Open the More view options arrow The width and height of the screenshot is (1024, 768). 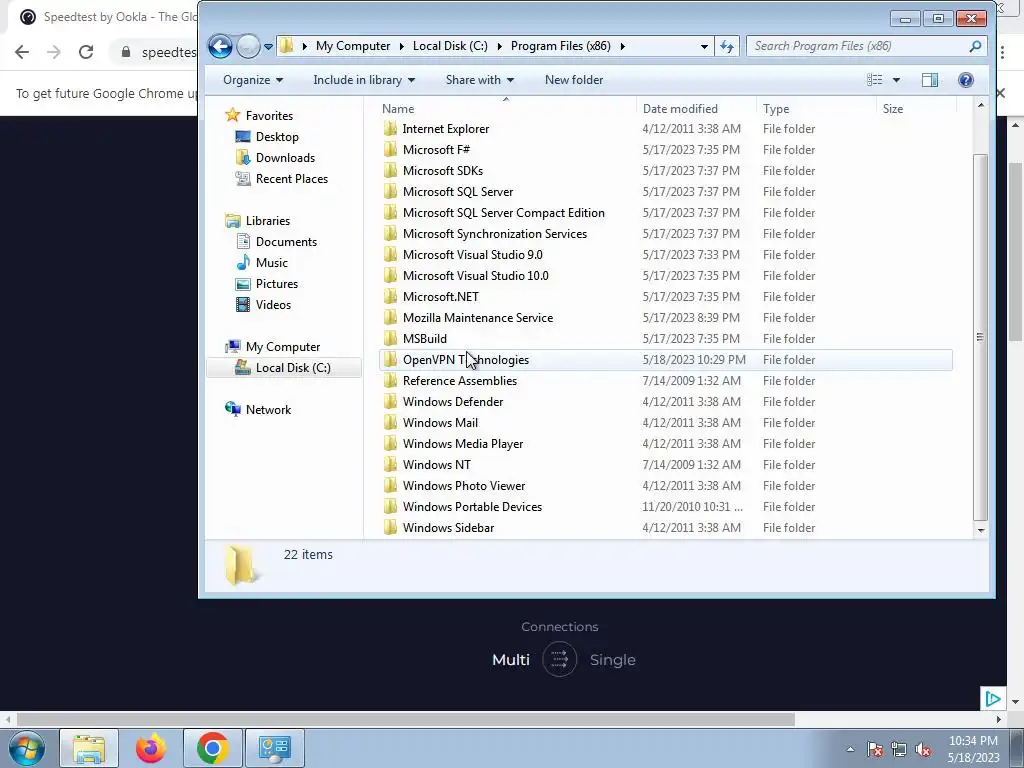tap(896, 80)
